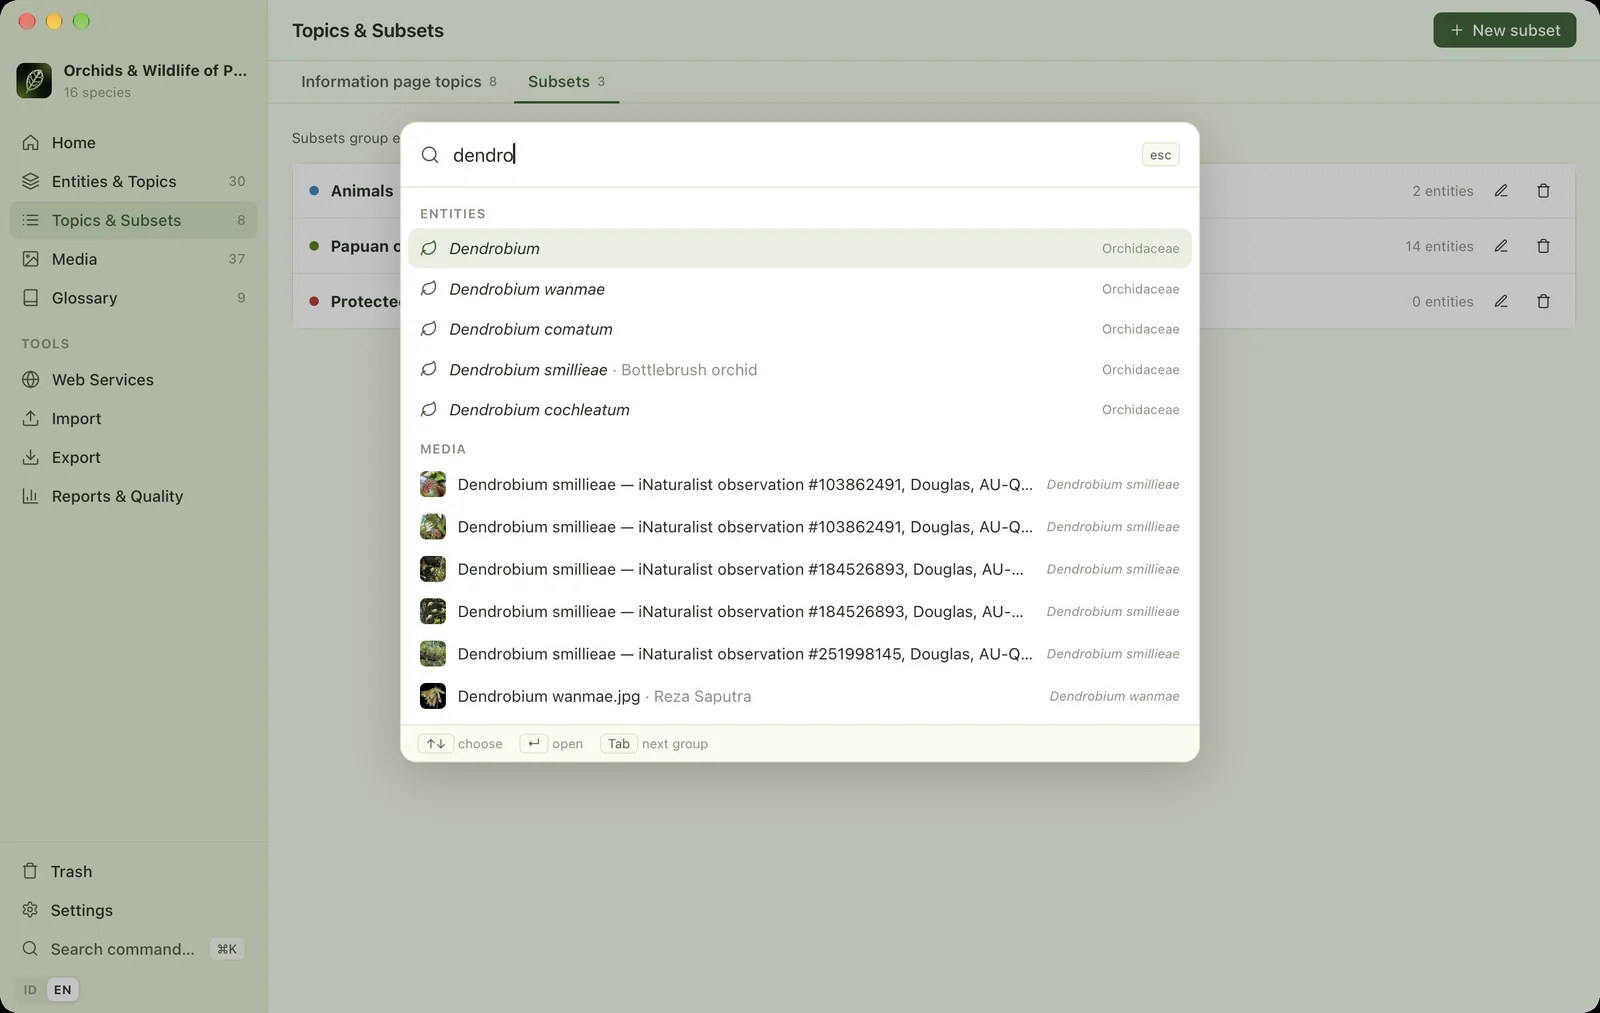Click the Media image icon in sidebar
Image resolution: width=1600 pixels, height=1013 pixels.
[31, 259]
